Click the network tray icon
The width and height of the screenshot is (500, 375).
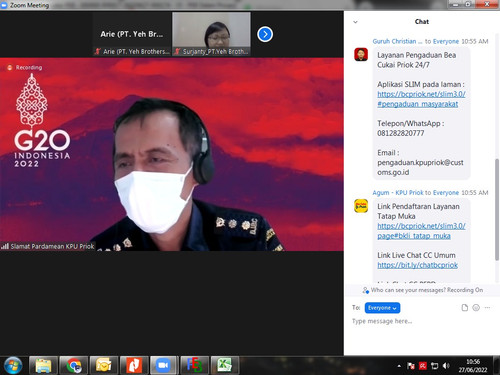coord(434,366)
